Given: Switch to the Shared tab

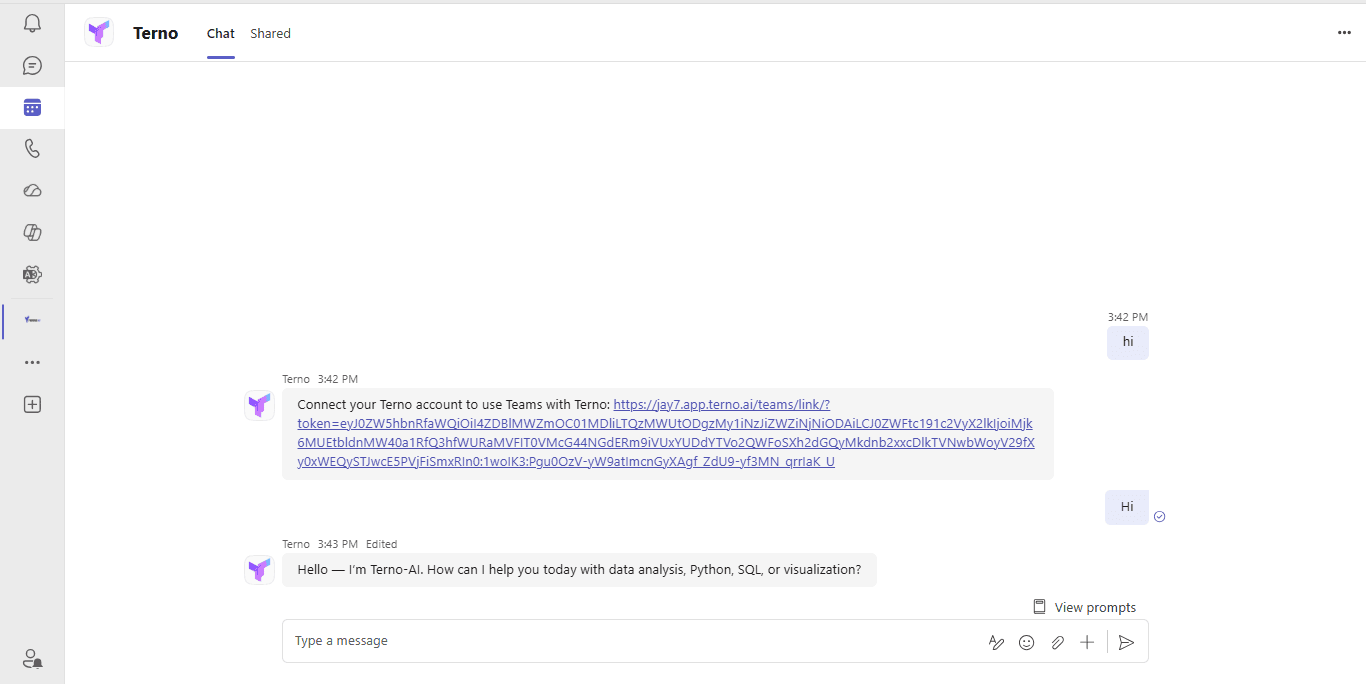Looking at the screenshot, I should [x=270, y=33].
